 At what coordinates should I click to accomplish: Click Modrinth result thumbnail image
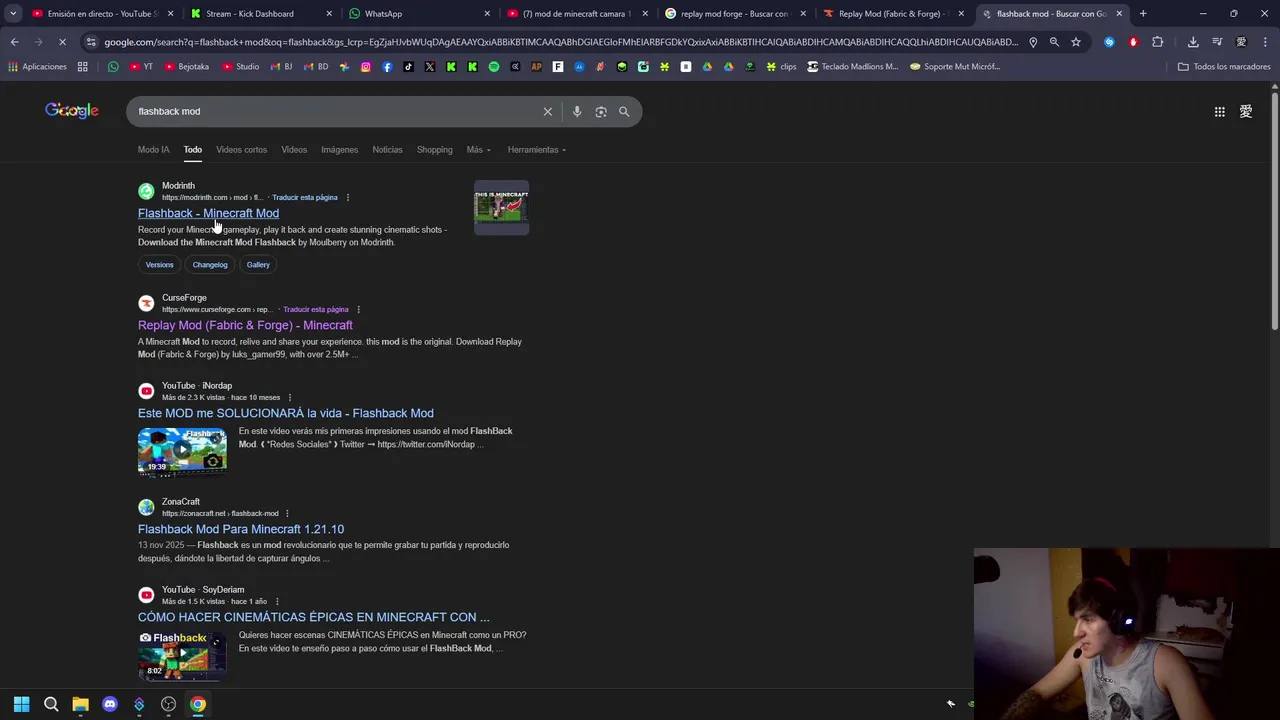click(501, 207)
